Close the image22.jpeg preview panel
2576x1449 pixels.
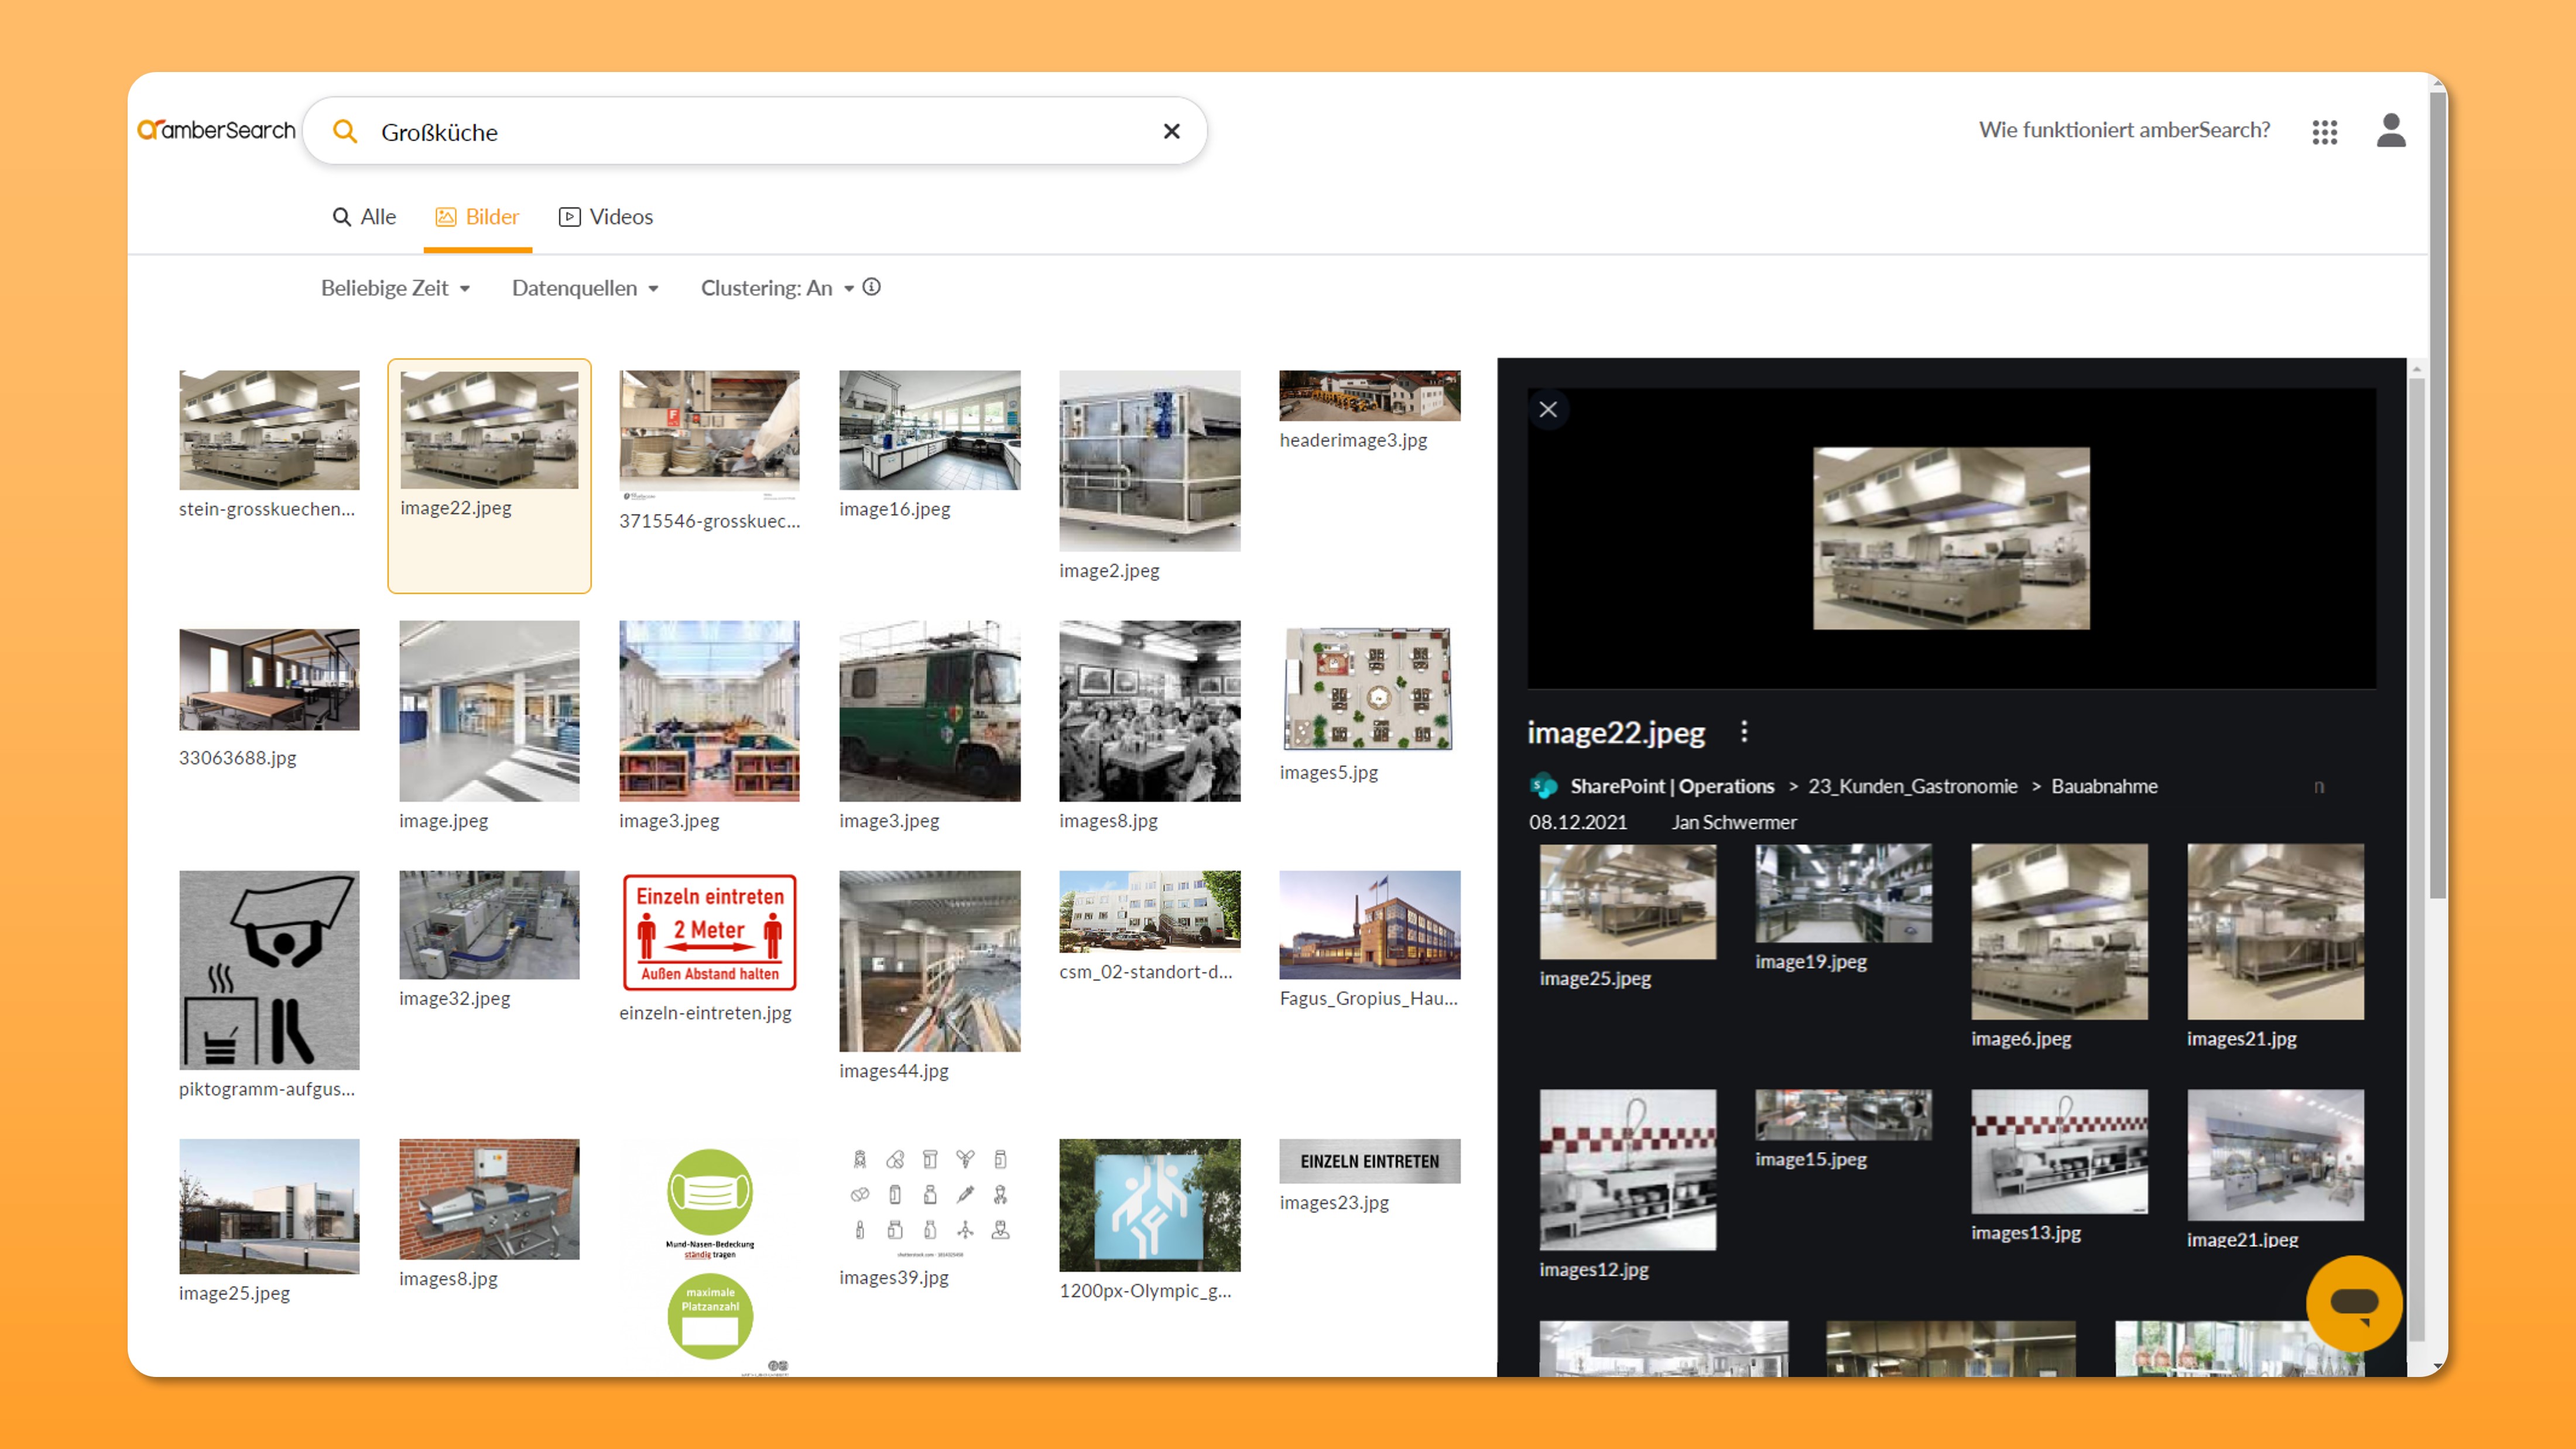(1548, 409)
